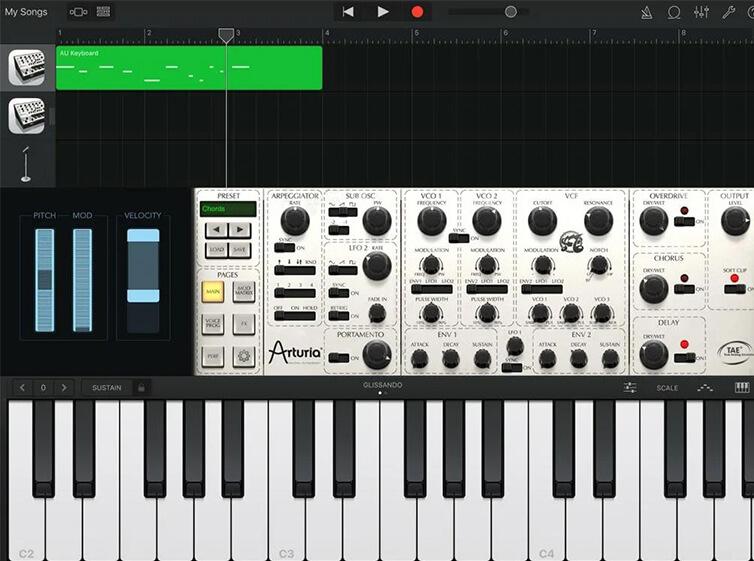Toggle LFO 2 sync switch
This screenshot has height=561, width=754.
[x=339, y=293]
